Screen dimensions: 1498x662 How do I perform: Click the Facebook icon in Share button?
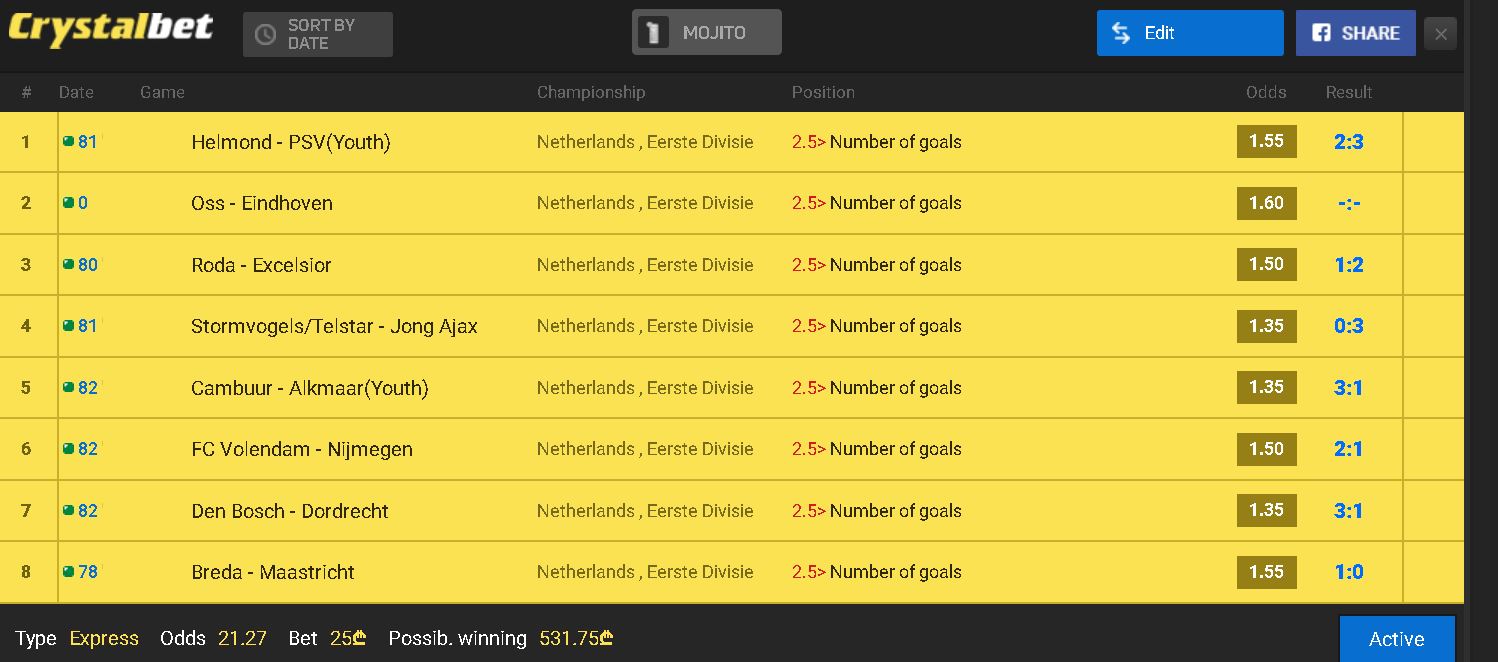pyautogui.click(x=1321, y=33)
